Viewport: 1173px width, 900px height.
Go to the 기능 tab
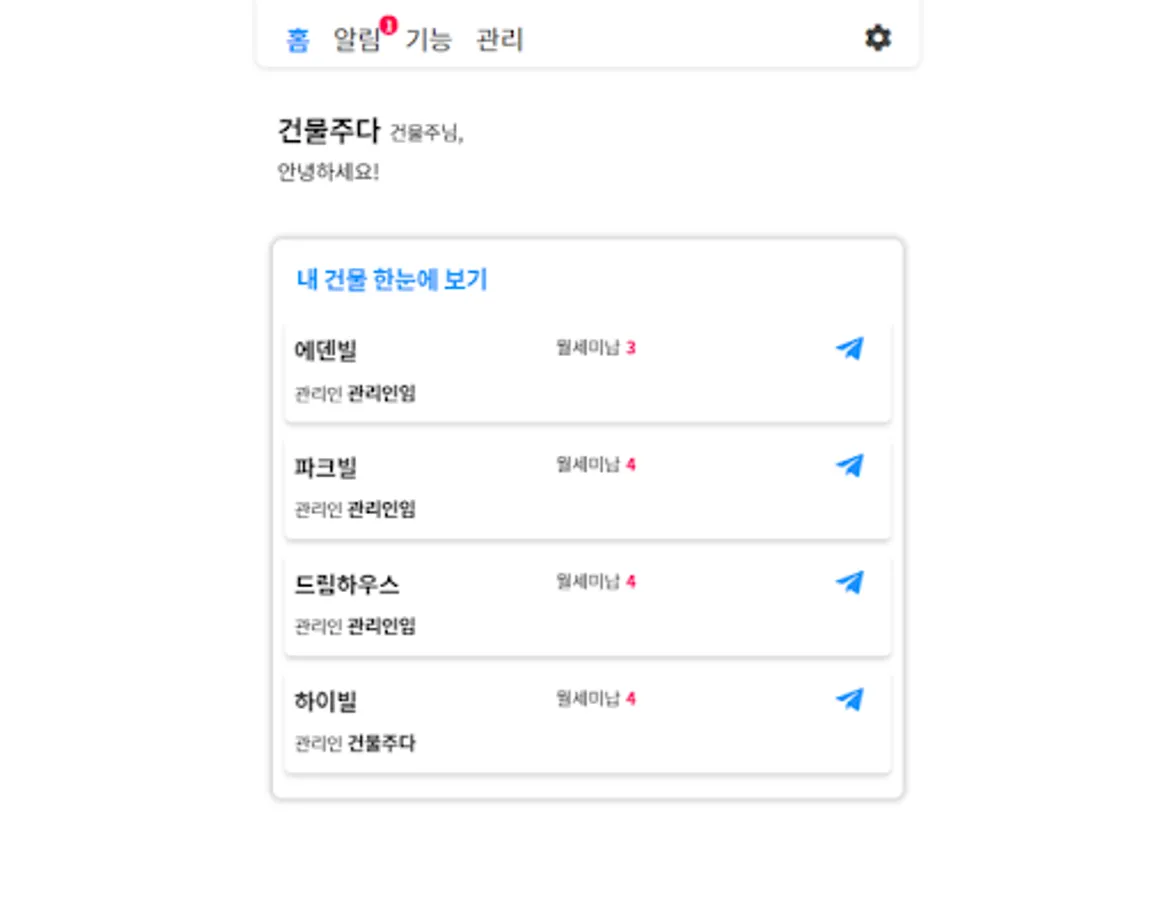pyautogui.click(x=428, y=40)
